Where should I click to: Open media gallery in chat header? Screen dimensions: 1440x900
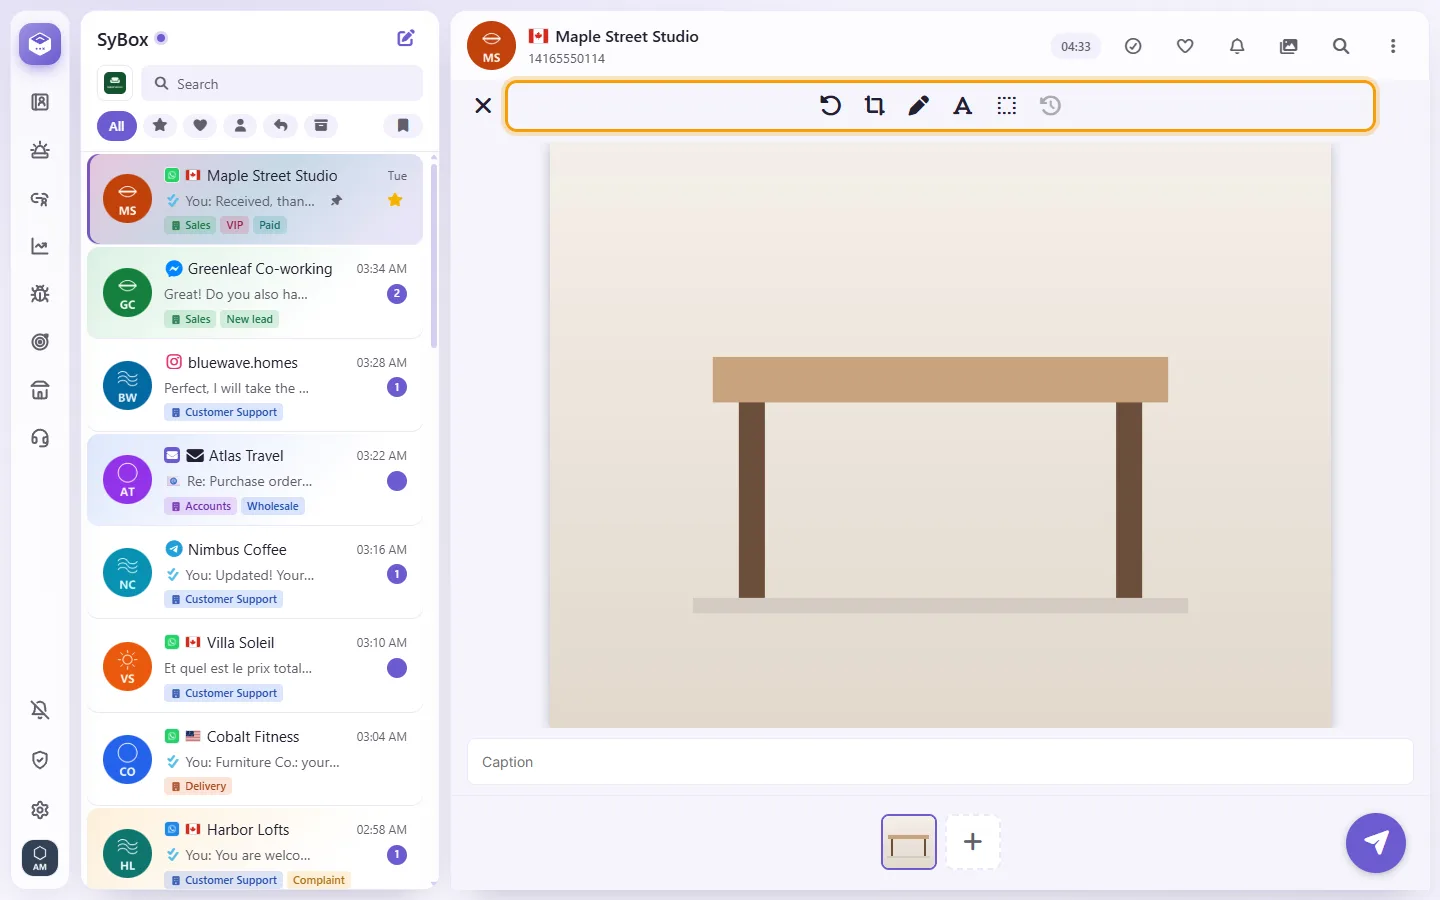1289,46
